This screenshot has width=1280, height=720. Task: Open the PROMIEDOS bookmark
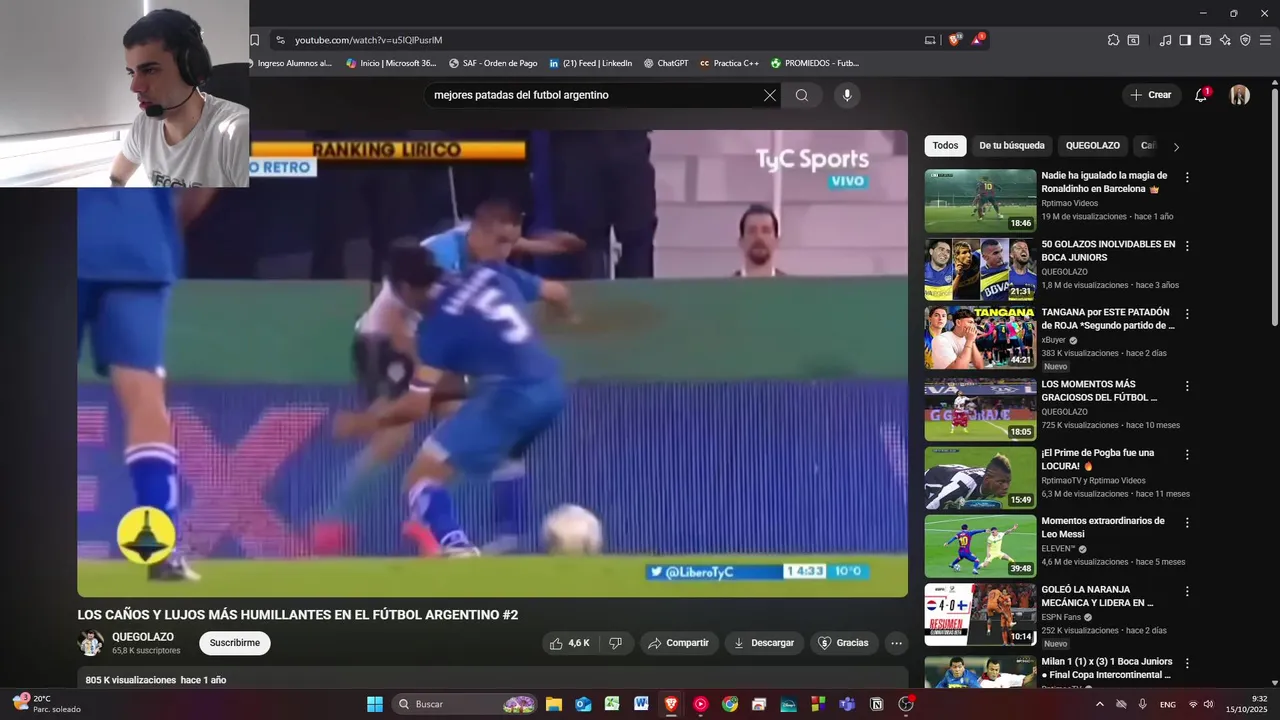click(x=814, y=63)
